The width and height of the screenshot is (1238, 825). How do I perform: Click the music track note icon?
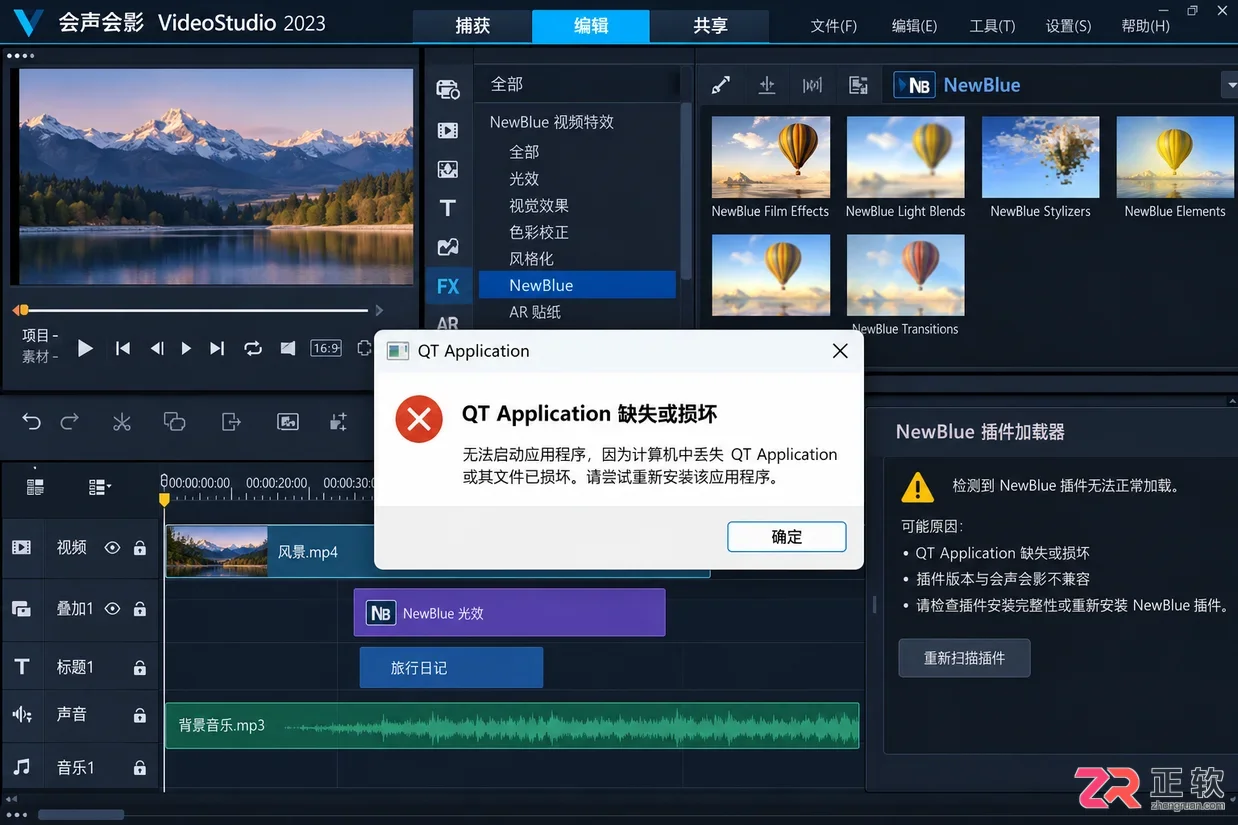tap(22, 767)
